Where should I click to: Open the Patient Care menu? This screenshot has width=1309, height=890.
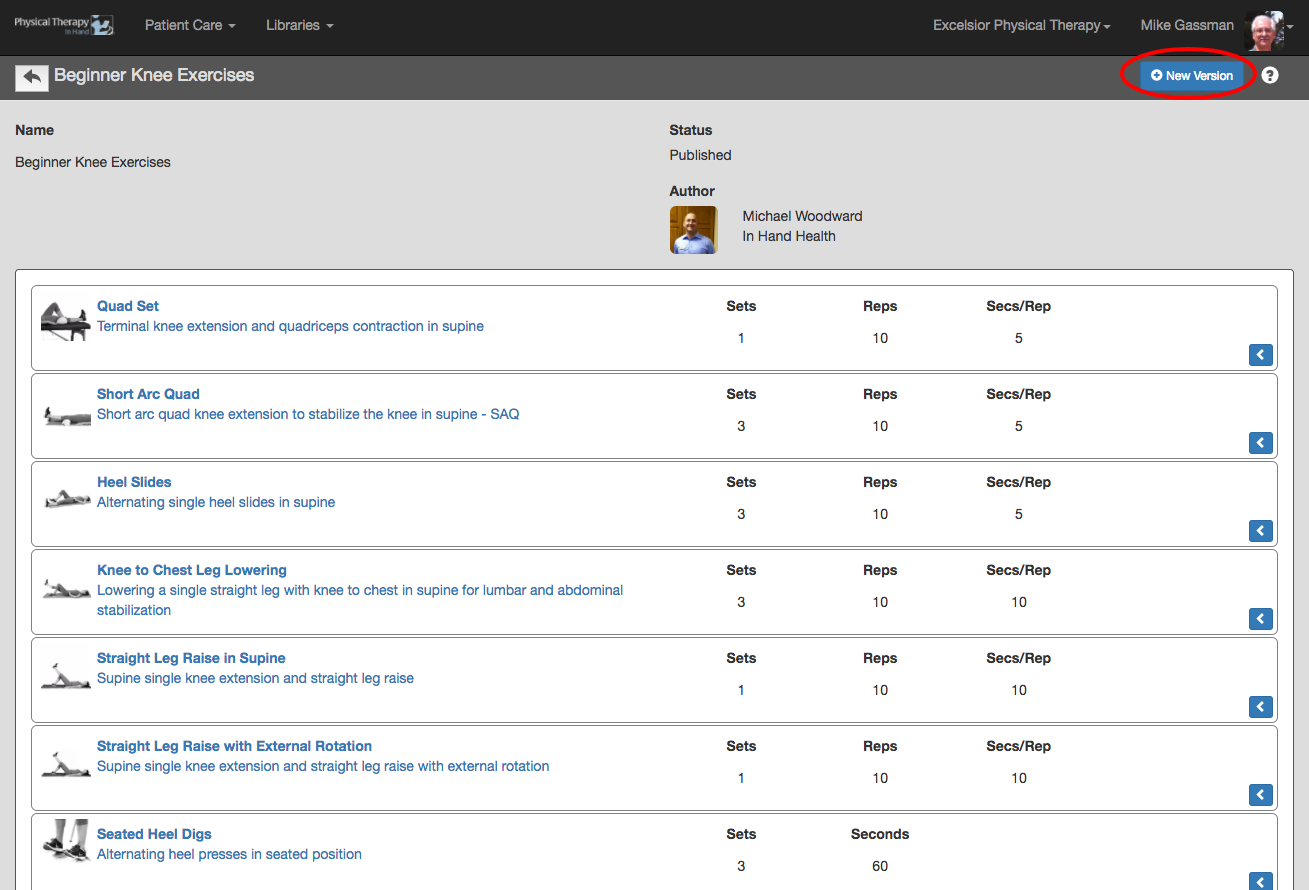pyautogui.click(x=190, y=25)
